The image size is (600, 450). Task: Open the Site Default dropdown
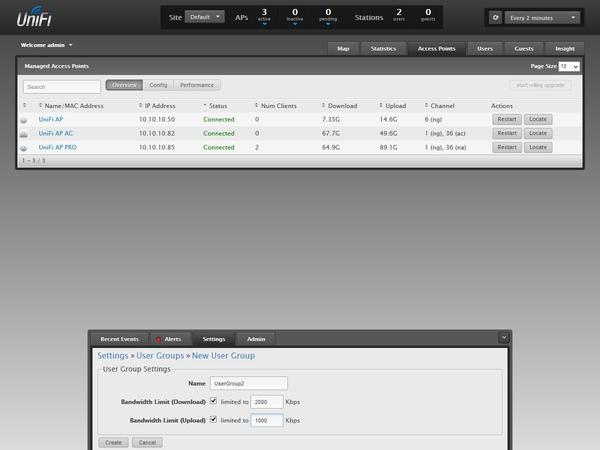coord(205,17)
